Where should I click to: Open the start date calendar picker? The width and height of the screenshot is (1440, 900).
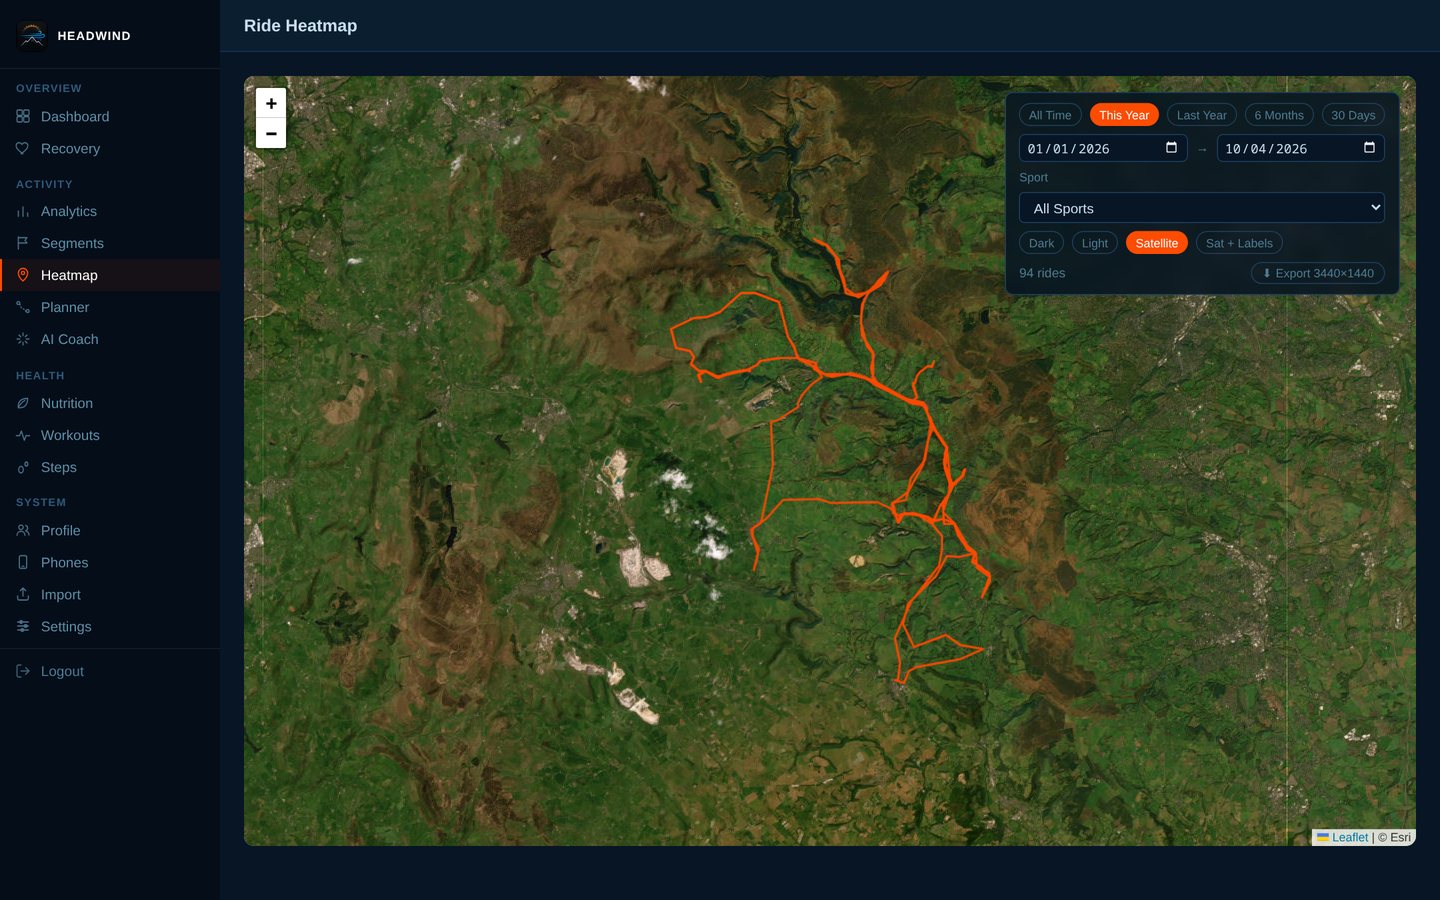pos(1171,148)
